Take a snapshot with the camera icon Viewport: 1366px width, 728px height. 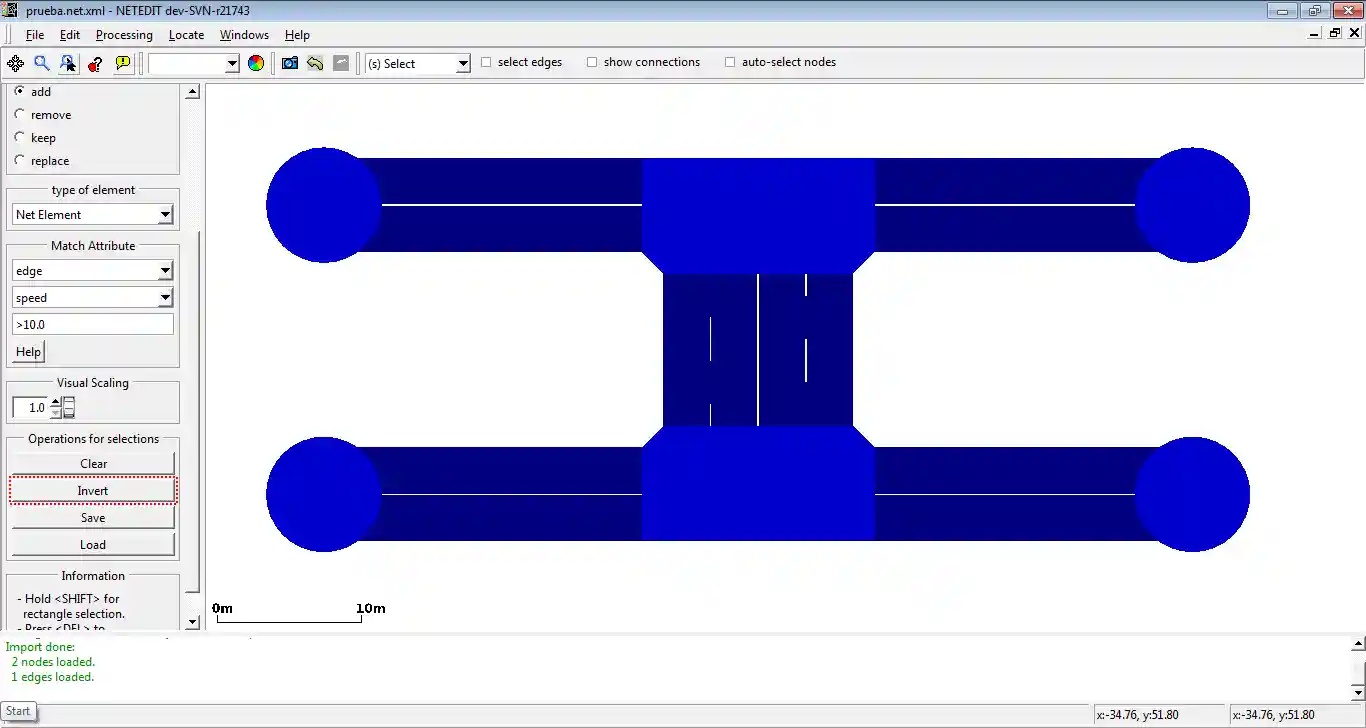click(290, 63)
